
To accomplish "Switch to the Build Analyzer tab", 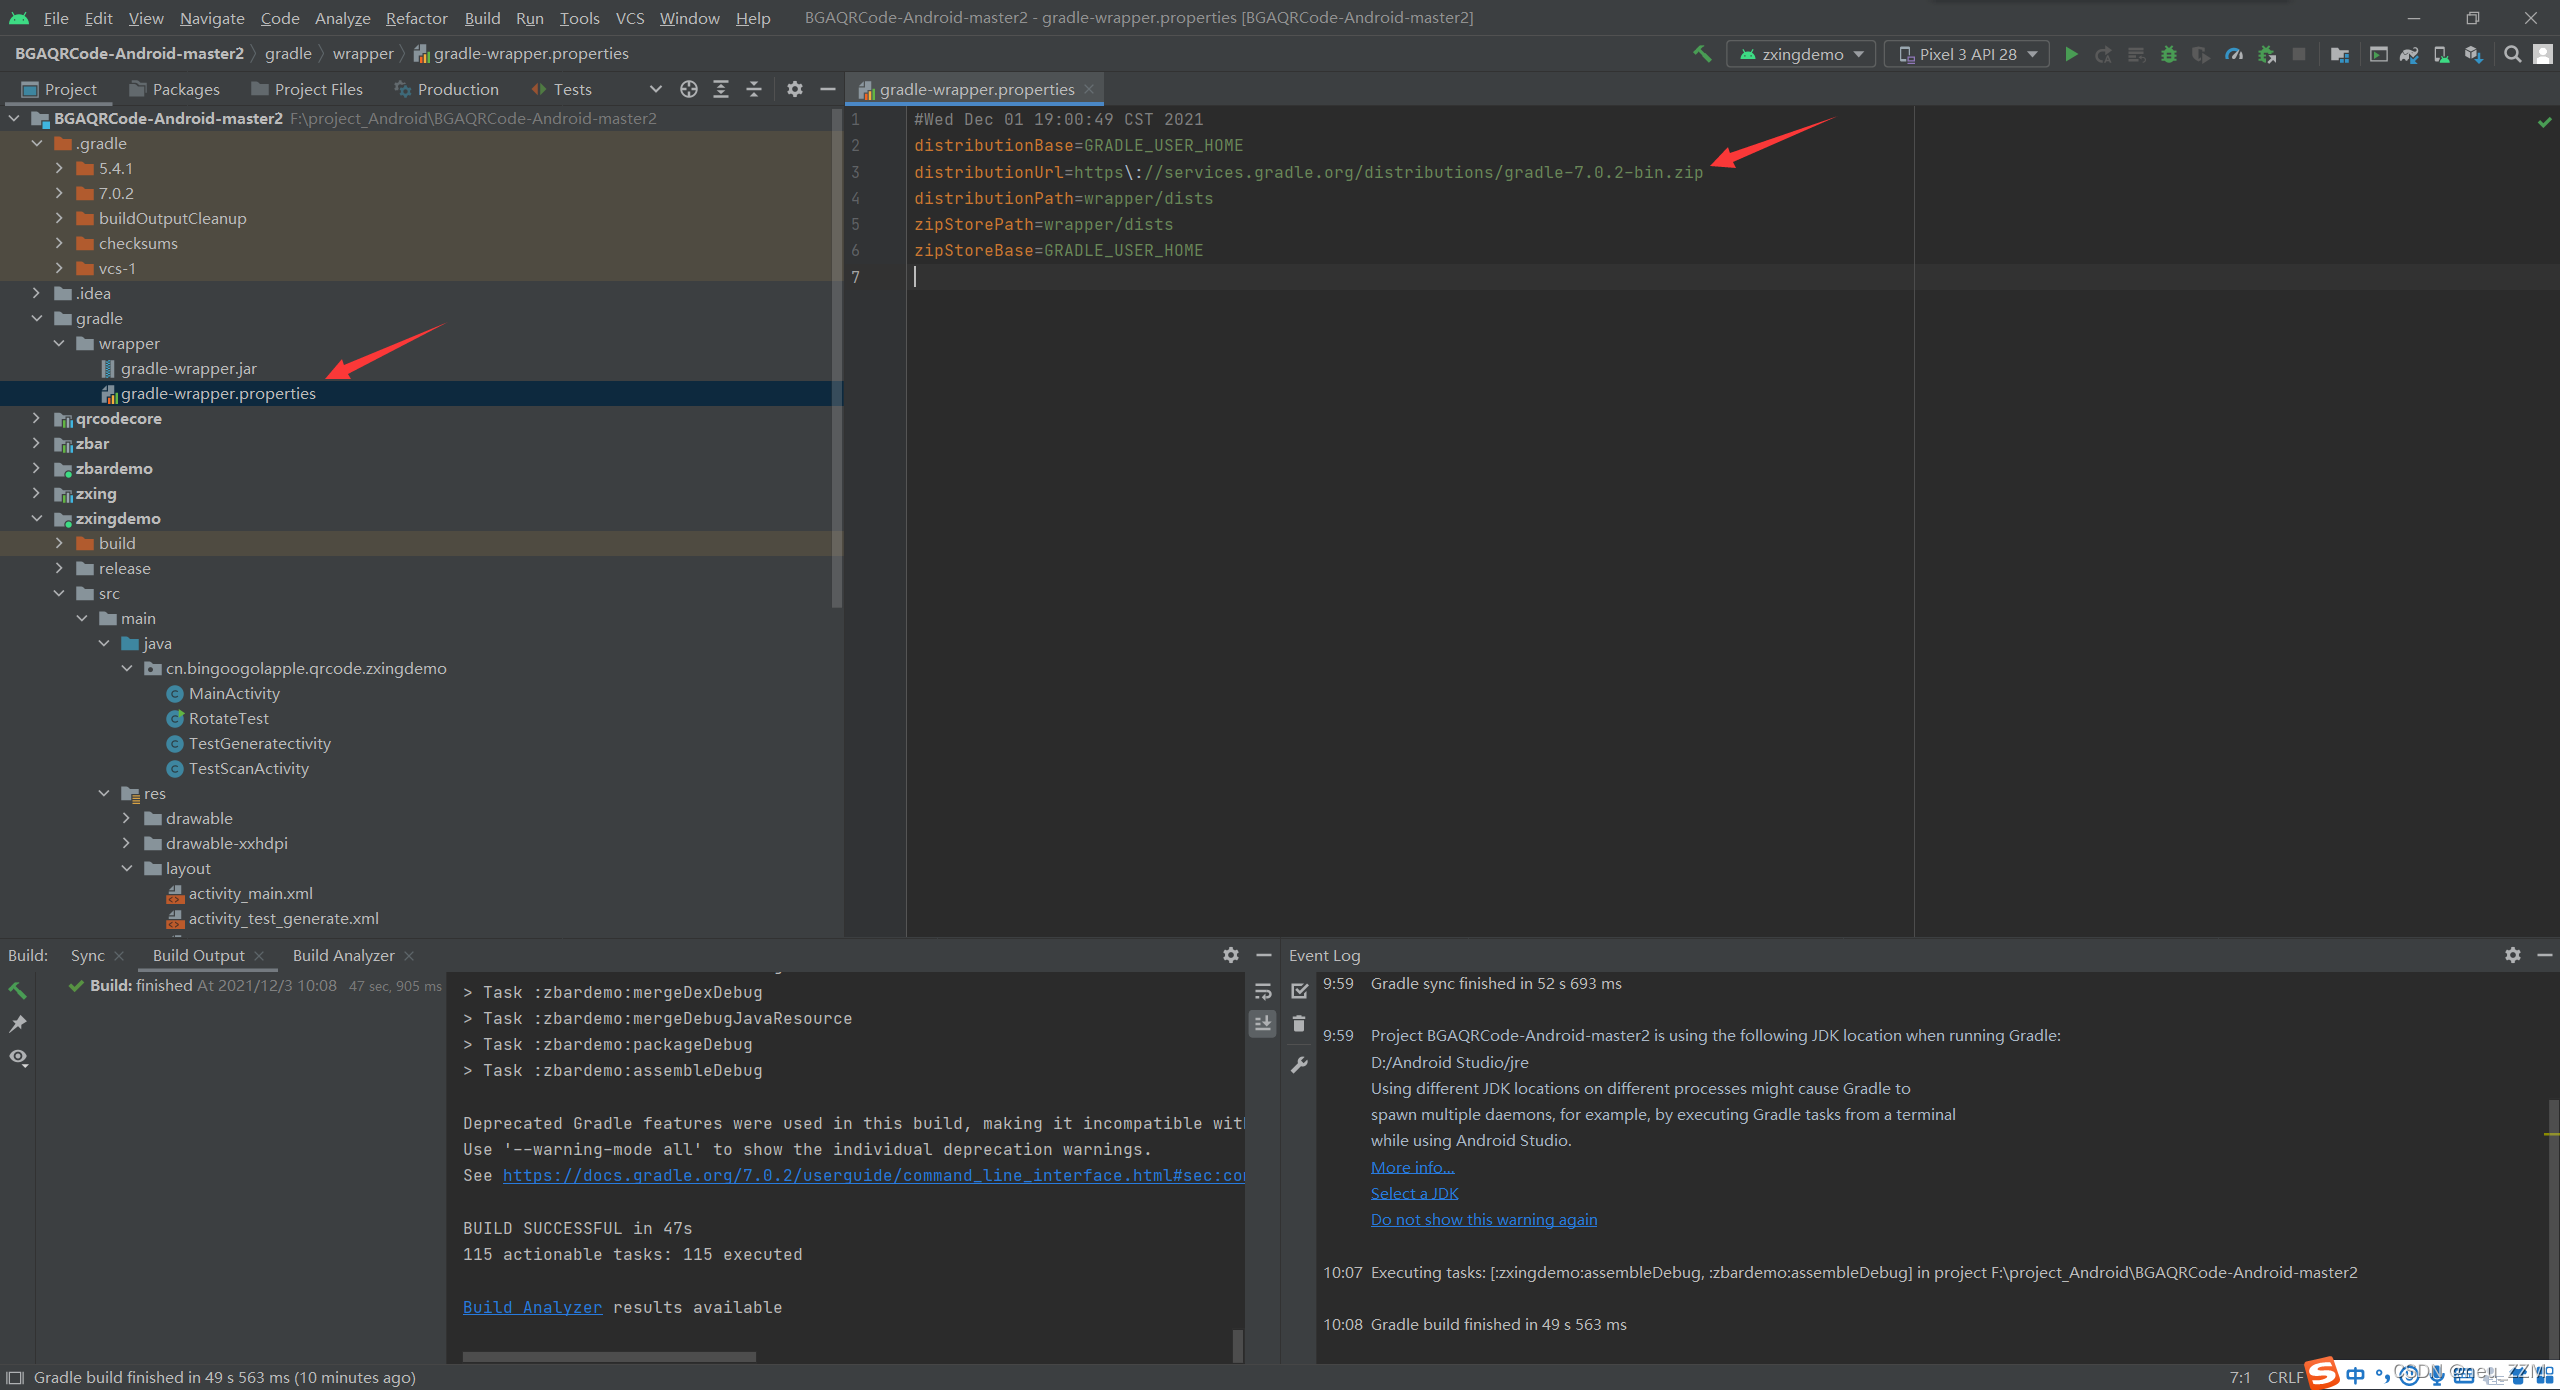I will [343, 955].
